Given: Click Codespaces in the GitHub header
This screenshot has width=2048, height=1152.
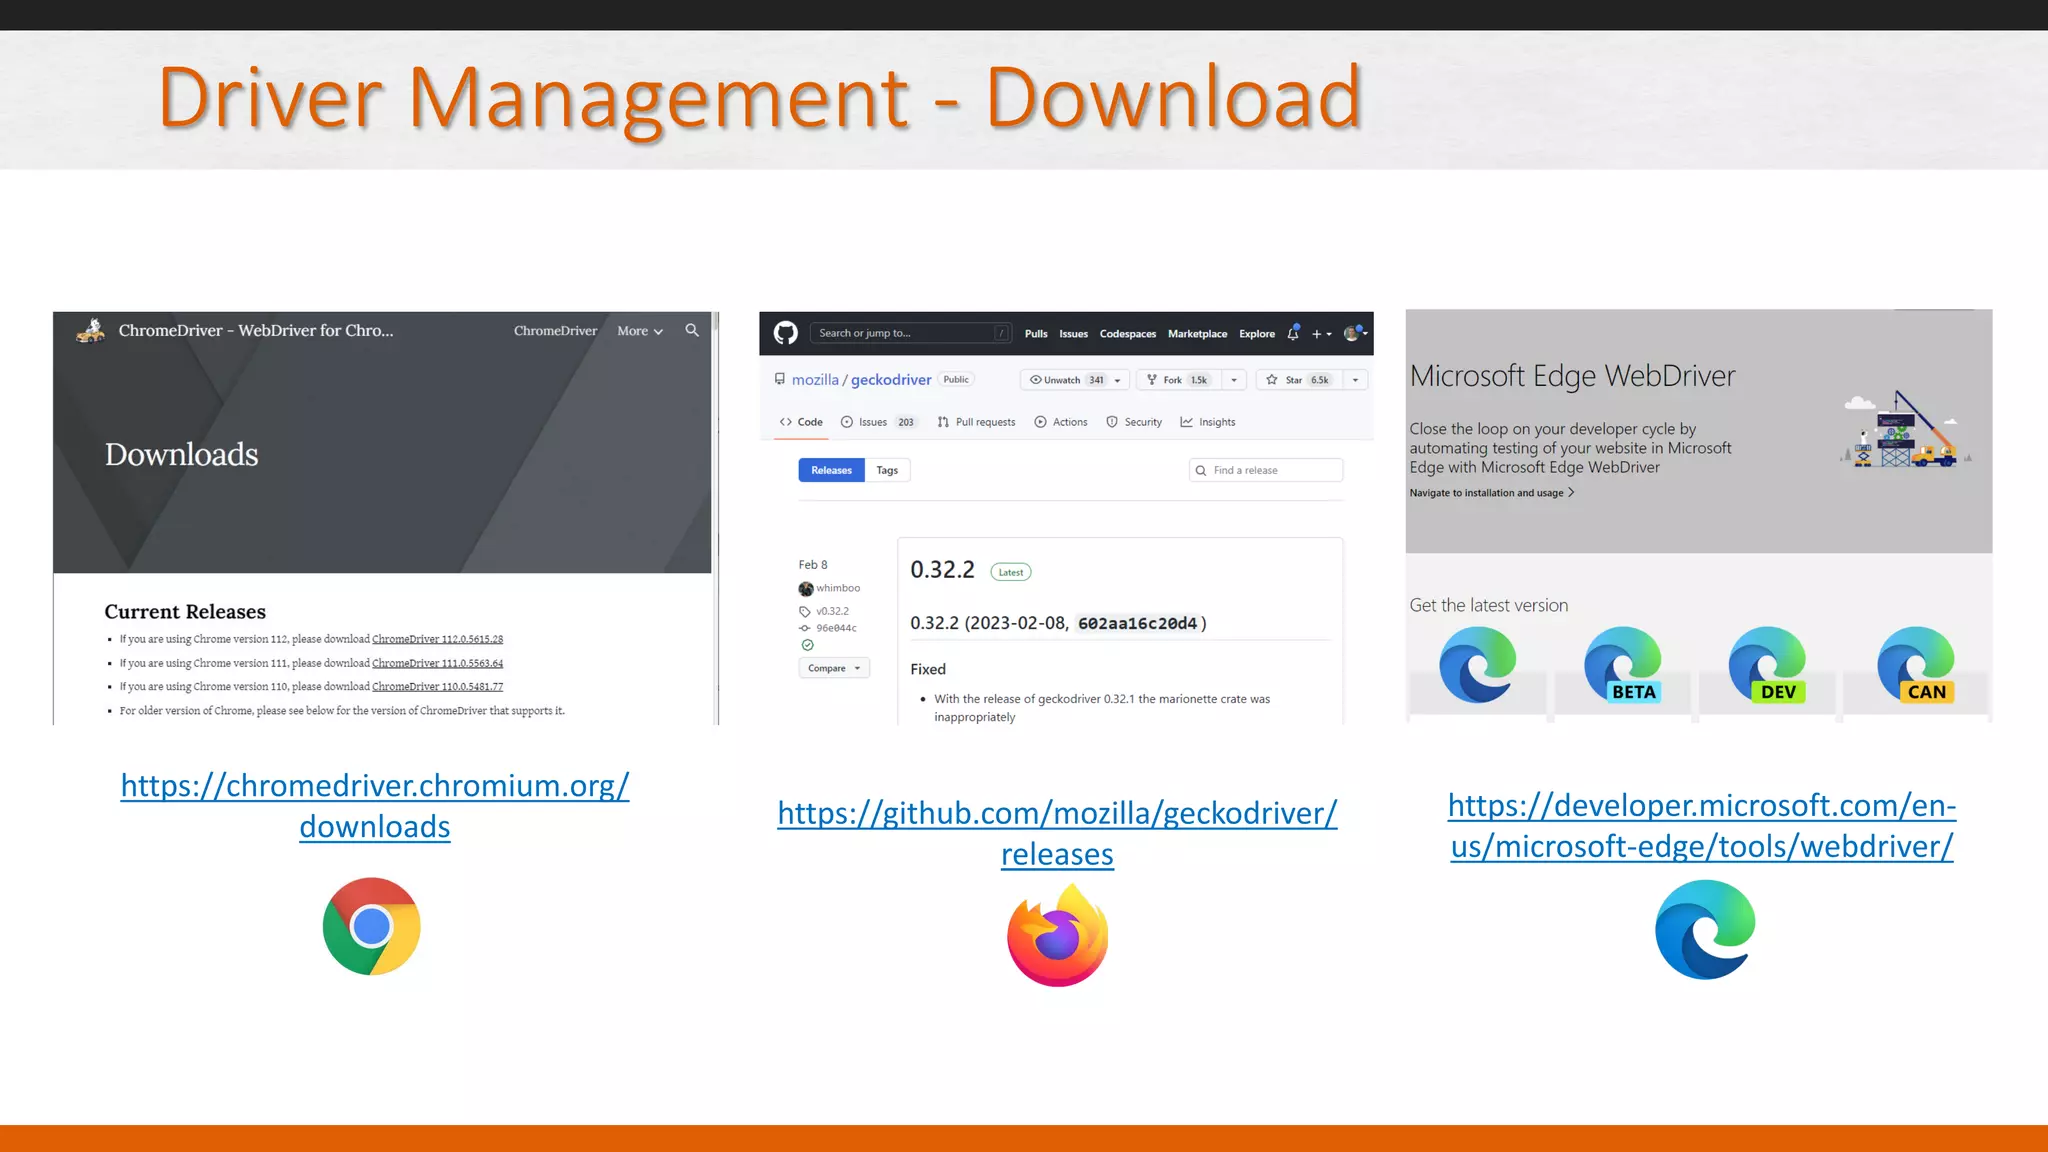Looking at the screenshot, I should 1128,334.
